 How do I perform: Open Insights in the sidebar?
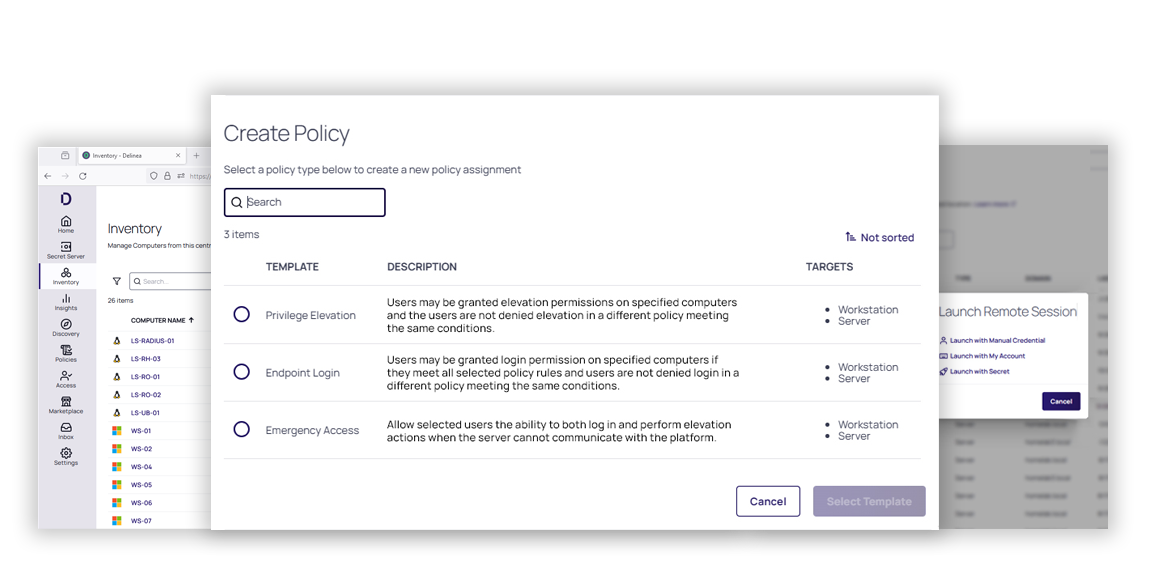pyautogui.click(x=66, y=302)
